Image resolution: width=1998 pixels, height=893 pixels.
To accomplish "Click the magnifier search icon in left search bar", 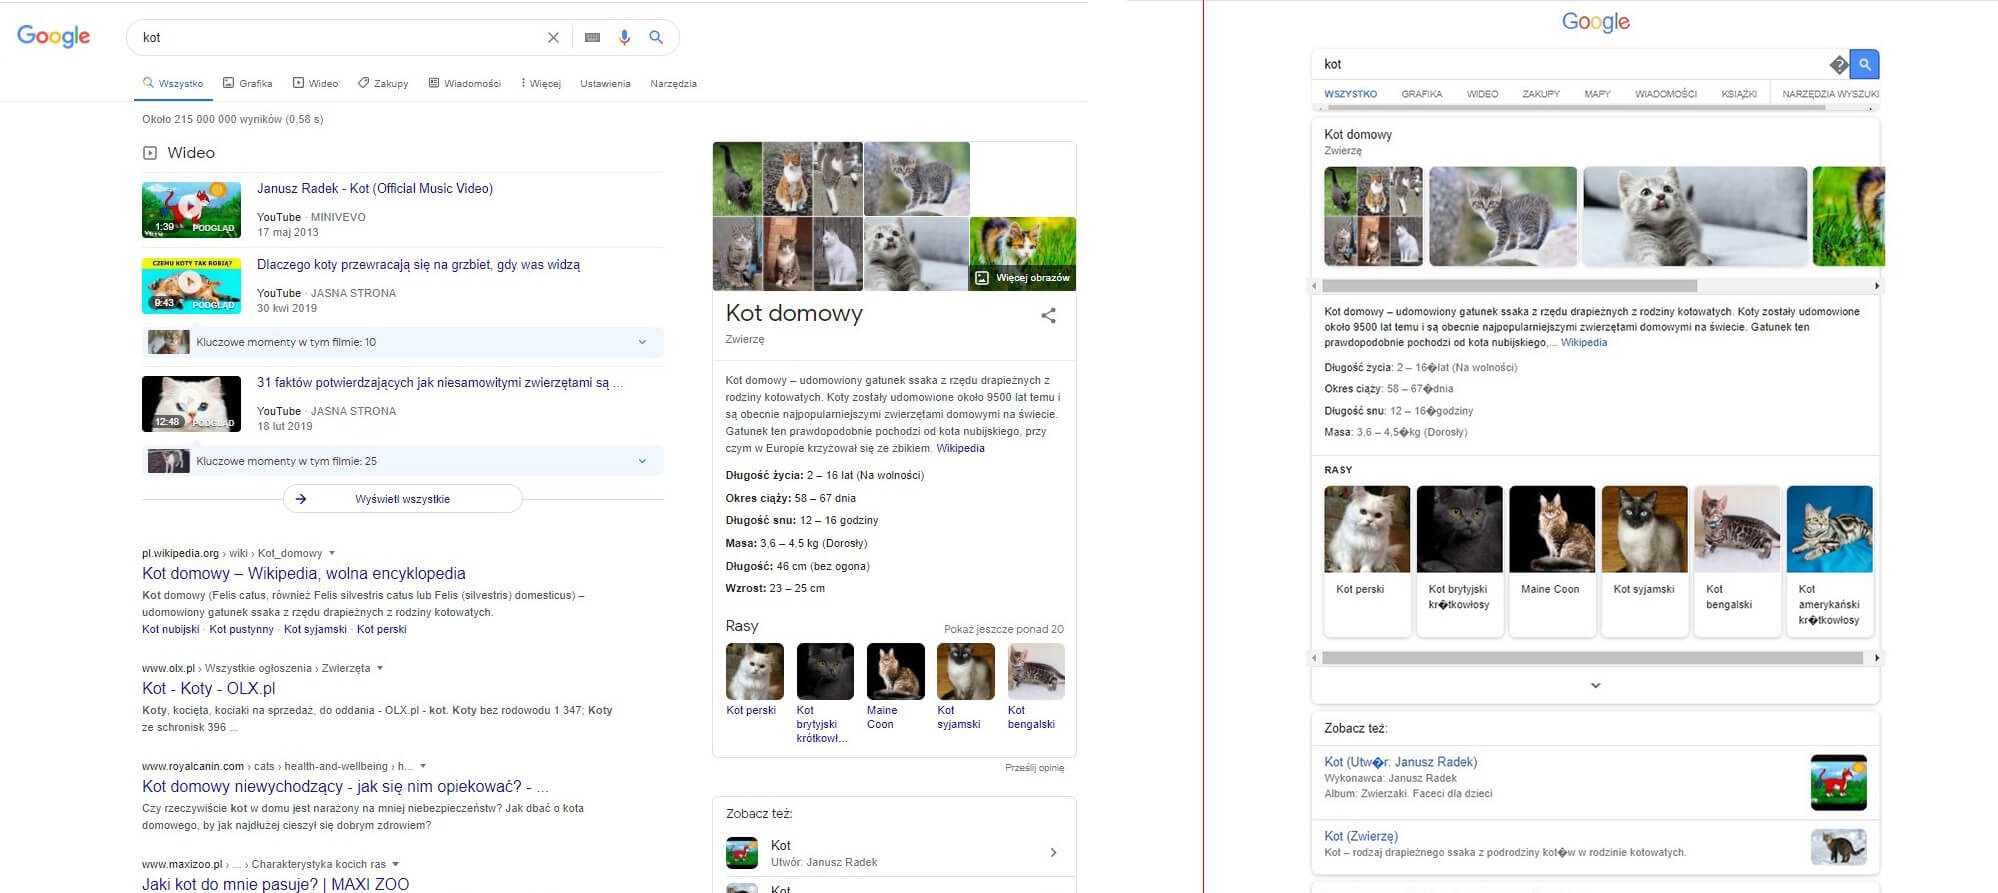I will (x=656, y=37).
